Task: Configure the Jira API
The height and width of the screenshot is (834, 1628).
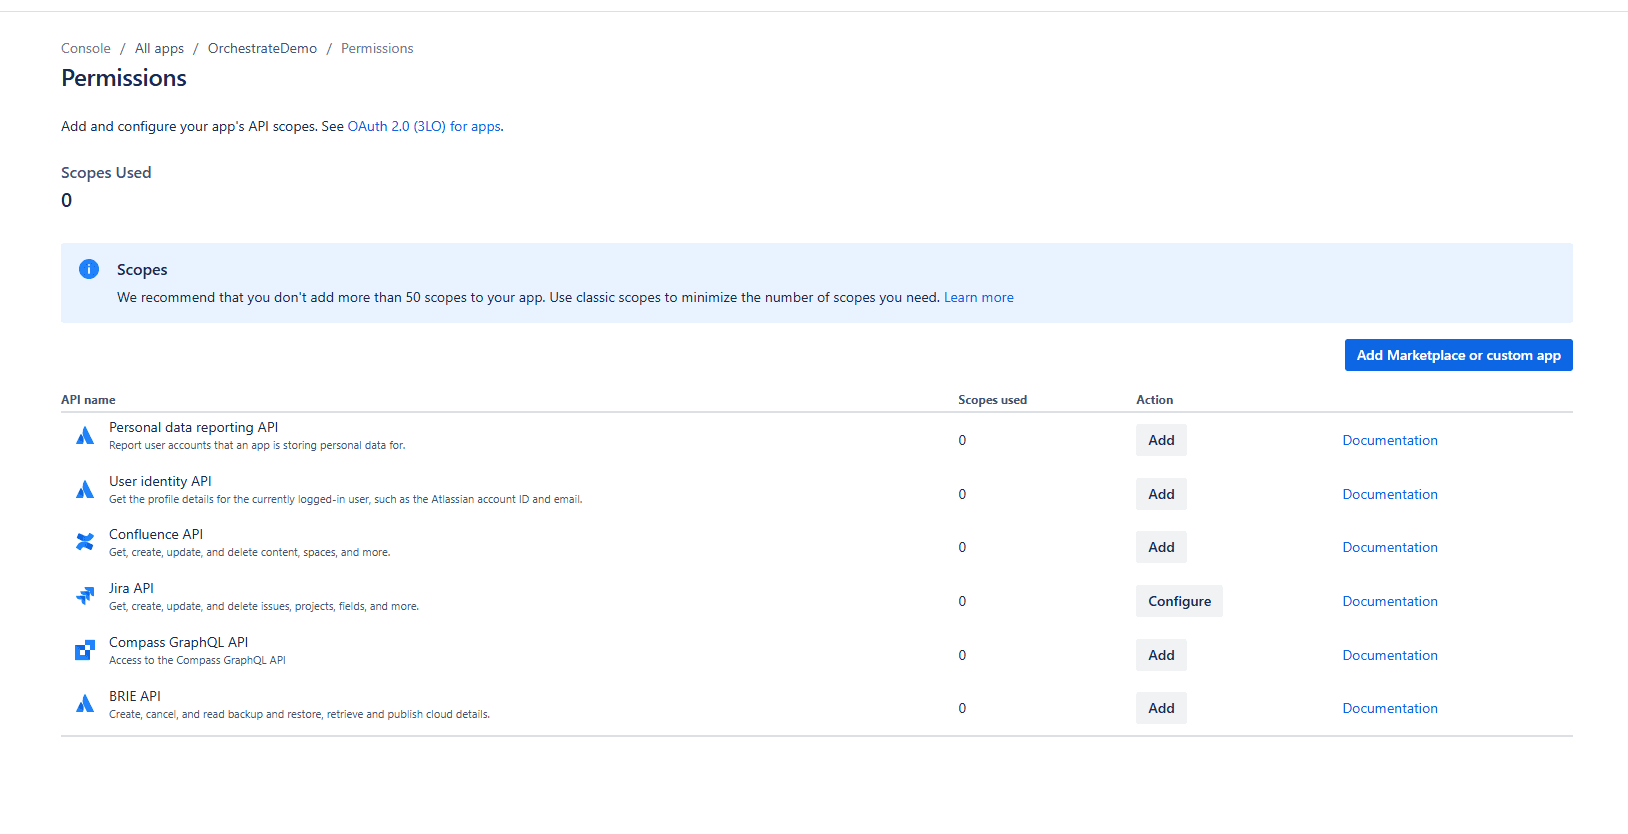Action: point(1179,601)
